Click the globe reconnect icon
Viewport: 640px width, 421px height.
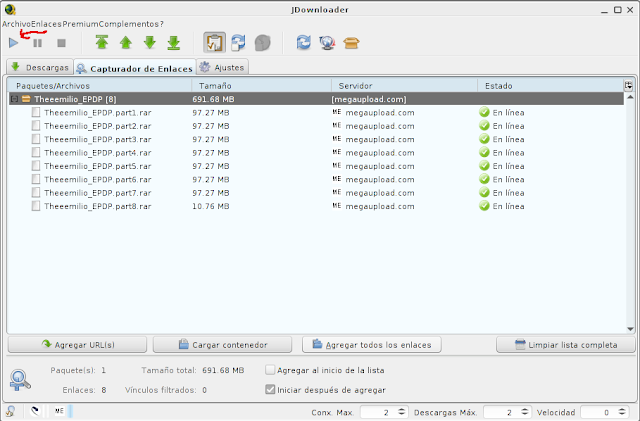pyautogui.click(x=327, y=42)
